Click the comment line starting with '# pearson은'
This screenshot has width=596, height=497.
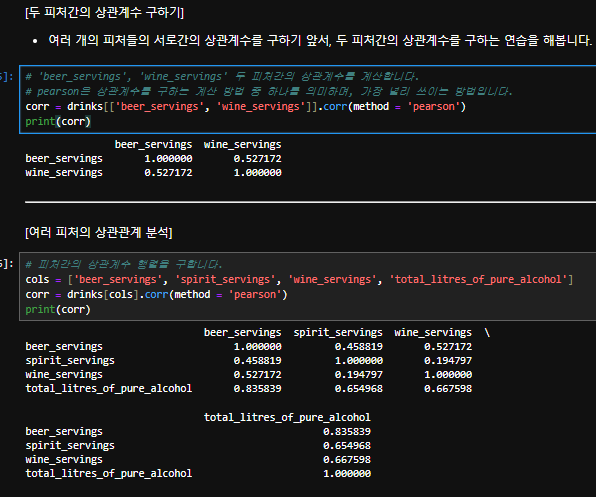click(269, 92)
